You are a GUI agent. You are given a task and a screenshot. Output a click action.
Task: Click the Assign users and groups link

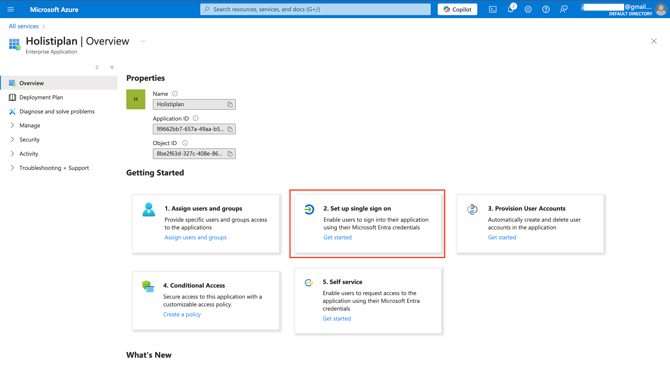(x=195, y=238)
